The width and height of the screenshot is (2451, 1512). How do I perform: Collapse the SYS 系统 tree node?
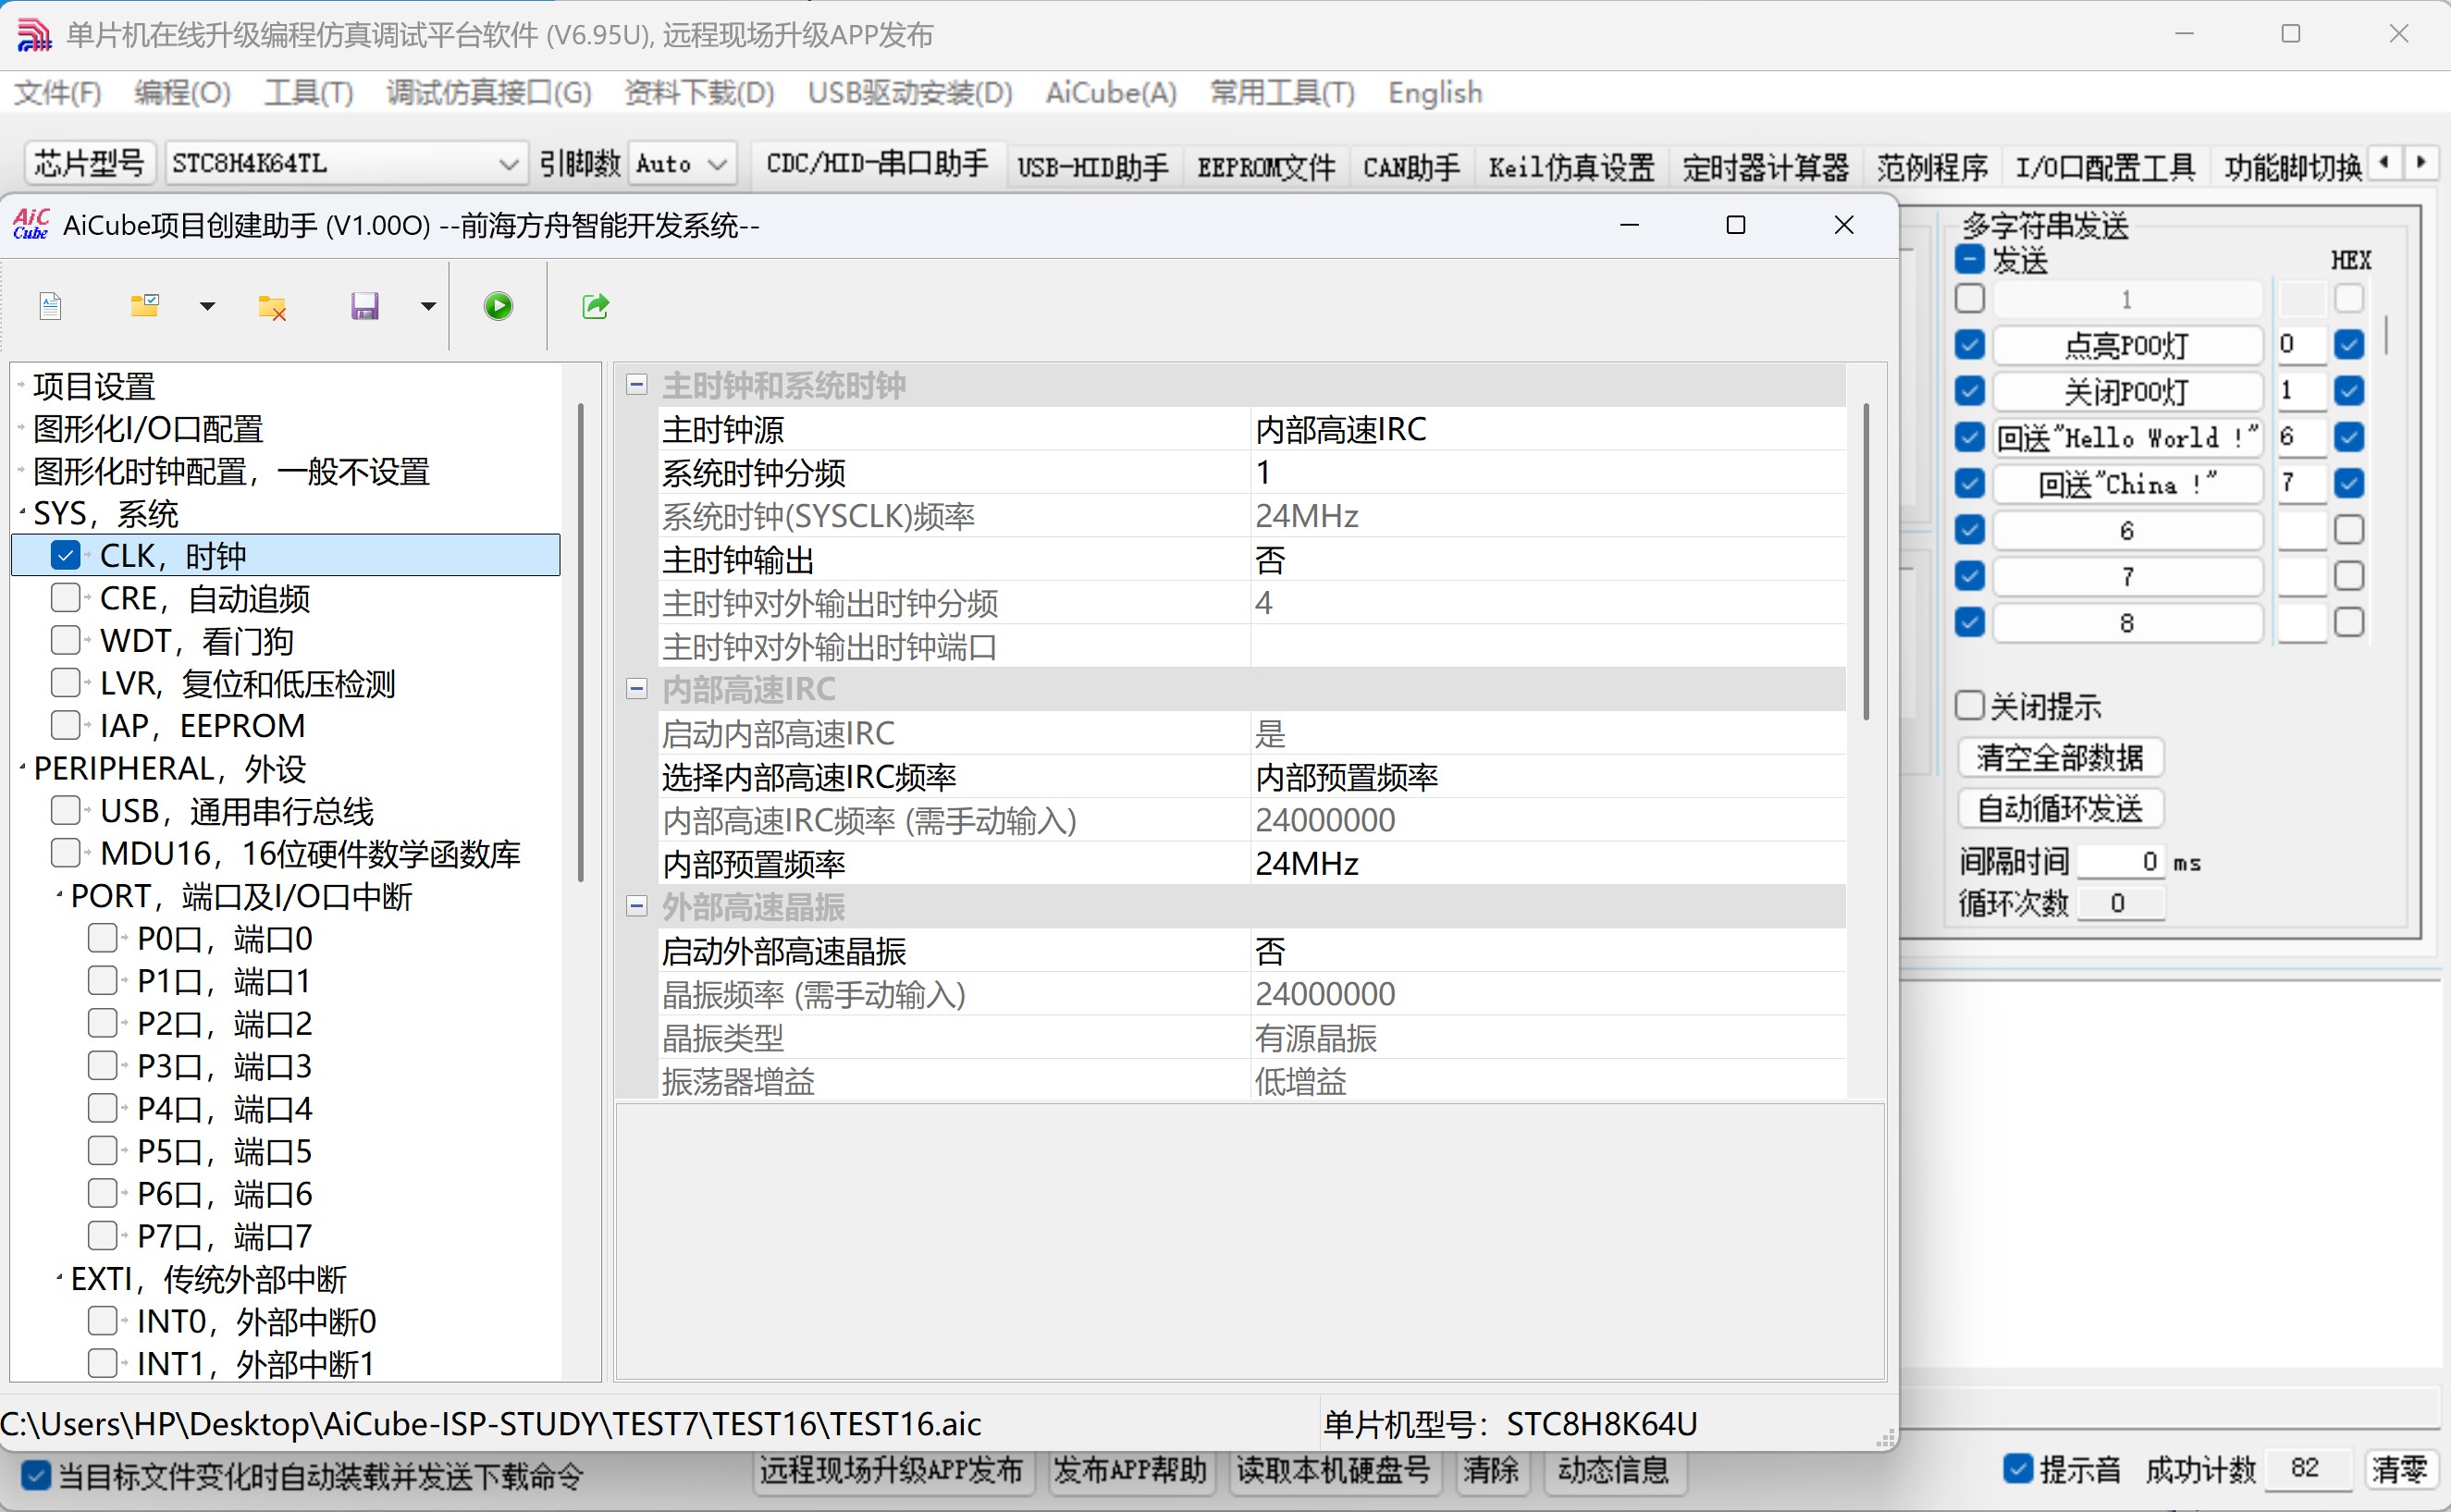[22, 513]
